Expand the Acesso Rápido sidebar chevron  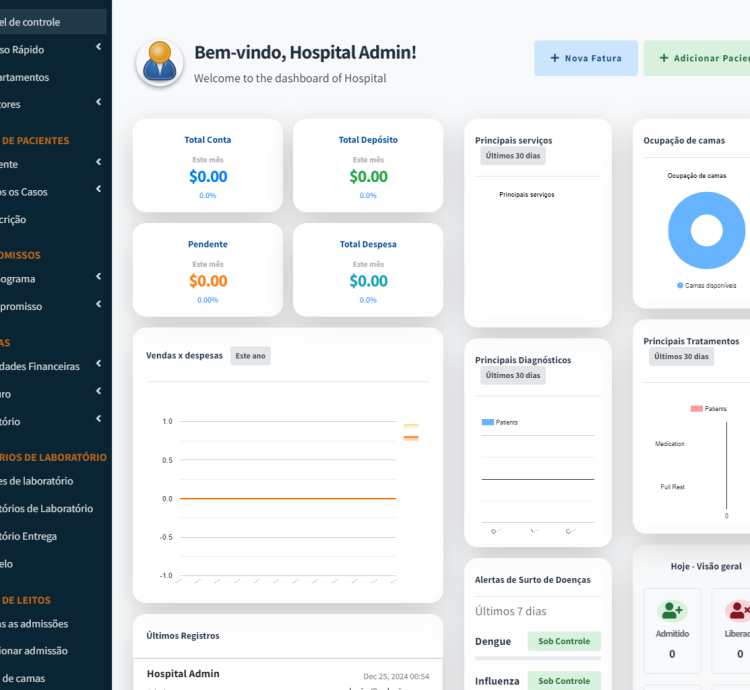point(98,48)
